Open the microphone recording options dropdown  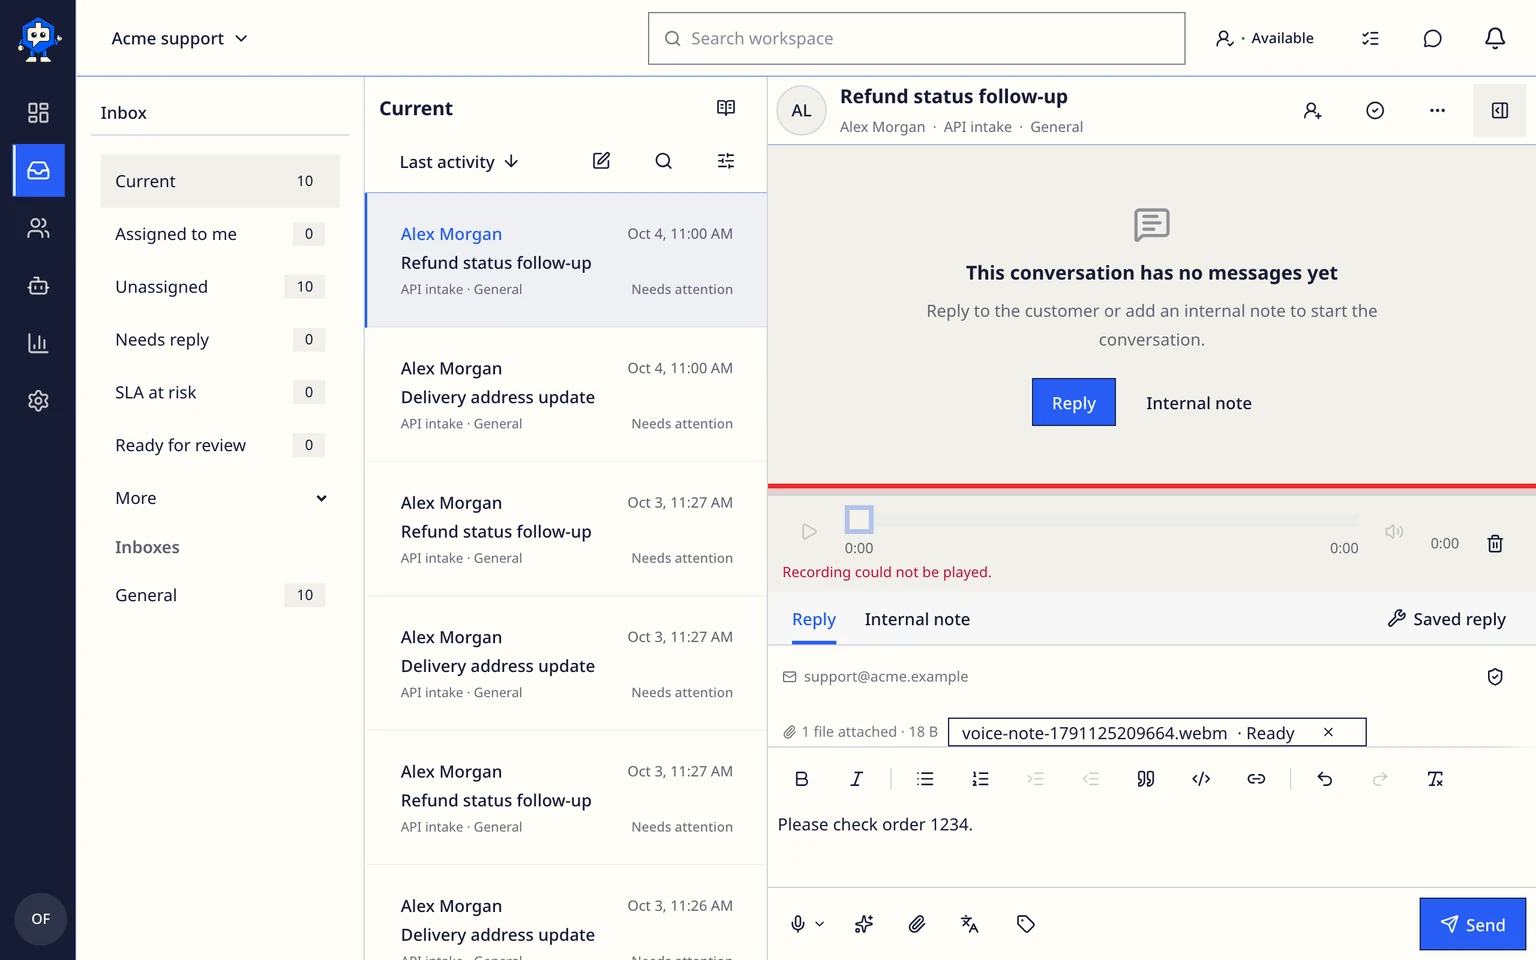820,924
